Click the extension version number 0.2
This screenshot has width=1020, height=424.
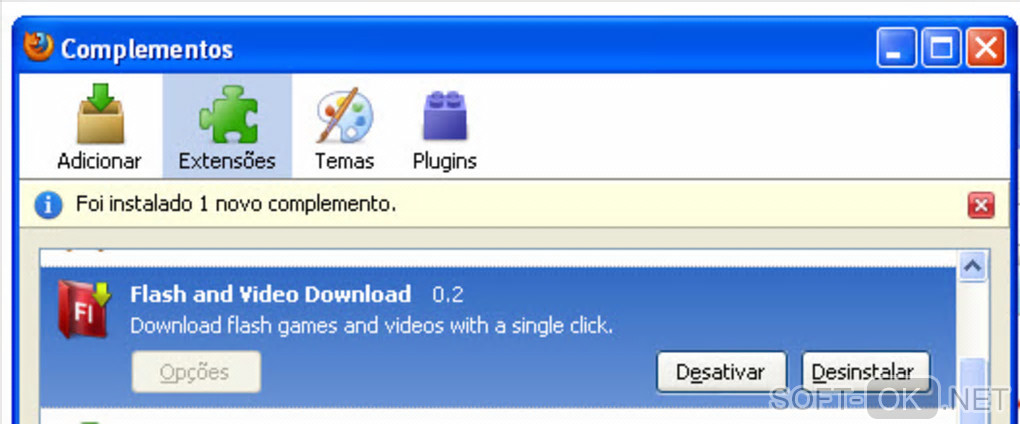448,295
